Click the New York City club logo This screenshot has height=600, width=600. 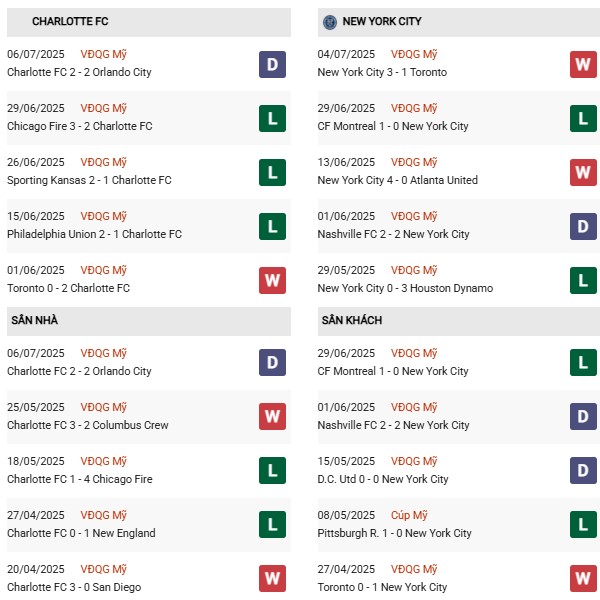click(330, 22)
